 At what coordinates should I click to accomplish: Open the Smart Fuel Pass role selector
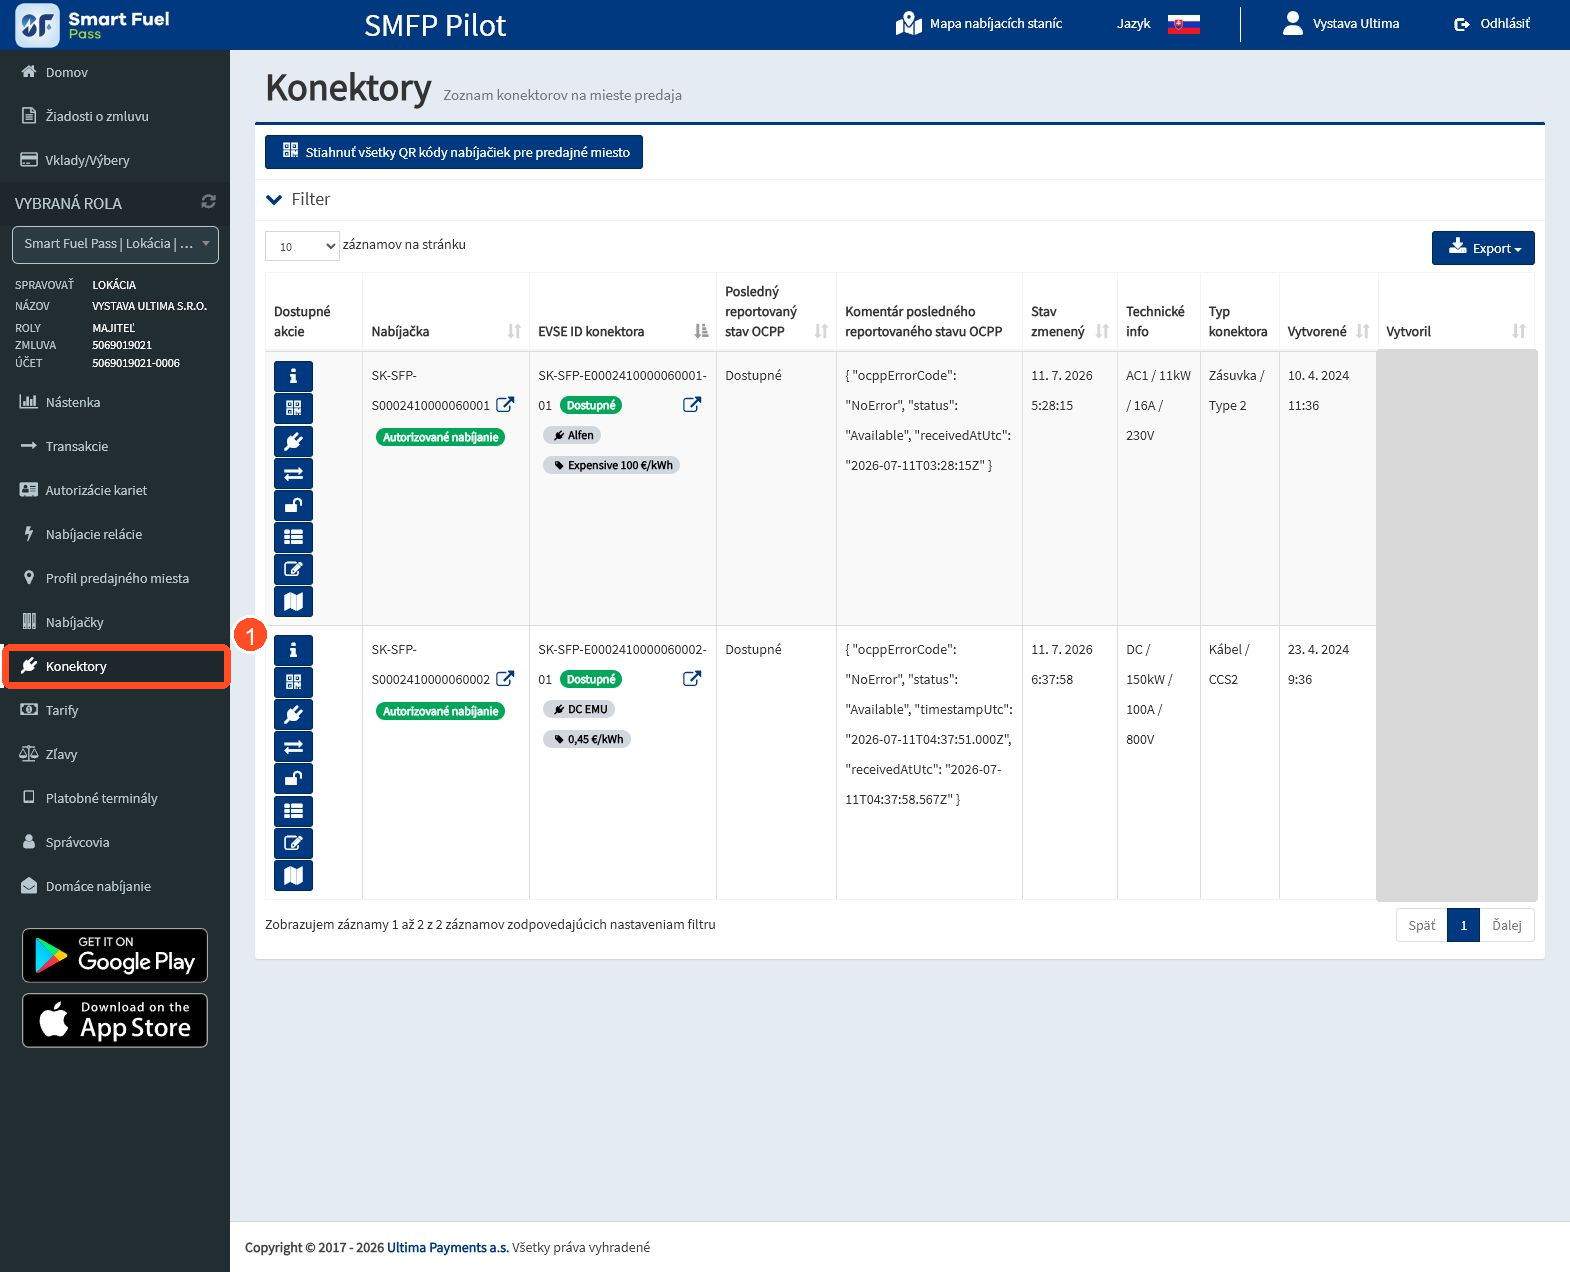point(115,244)
